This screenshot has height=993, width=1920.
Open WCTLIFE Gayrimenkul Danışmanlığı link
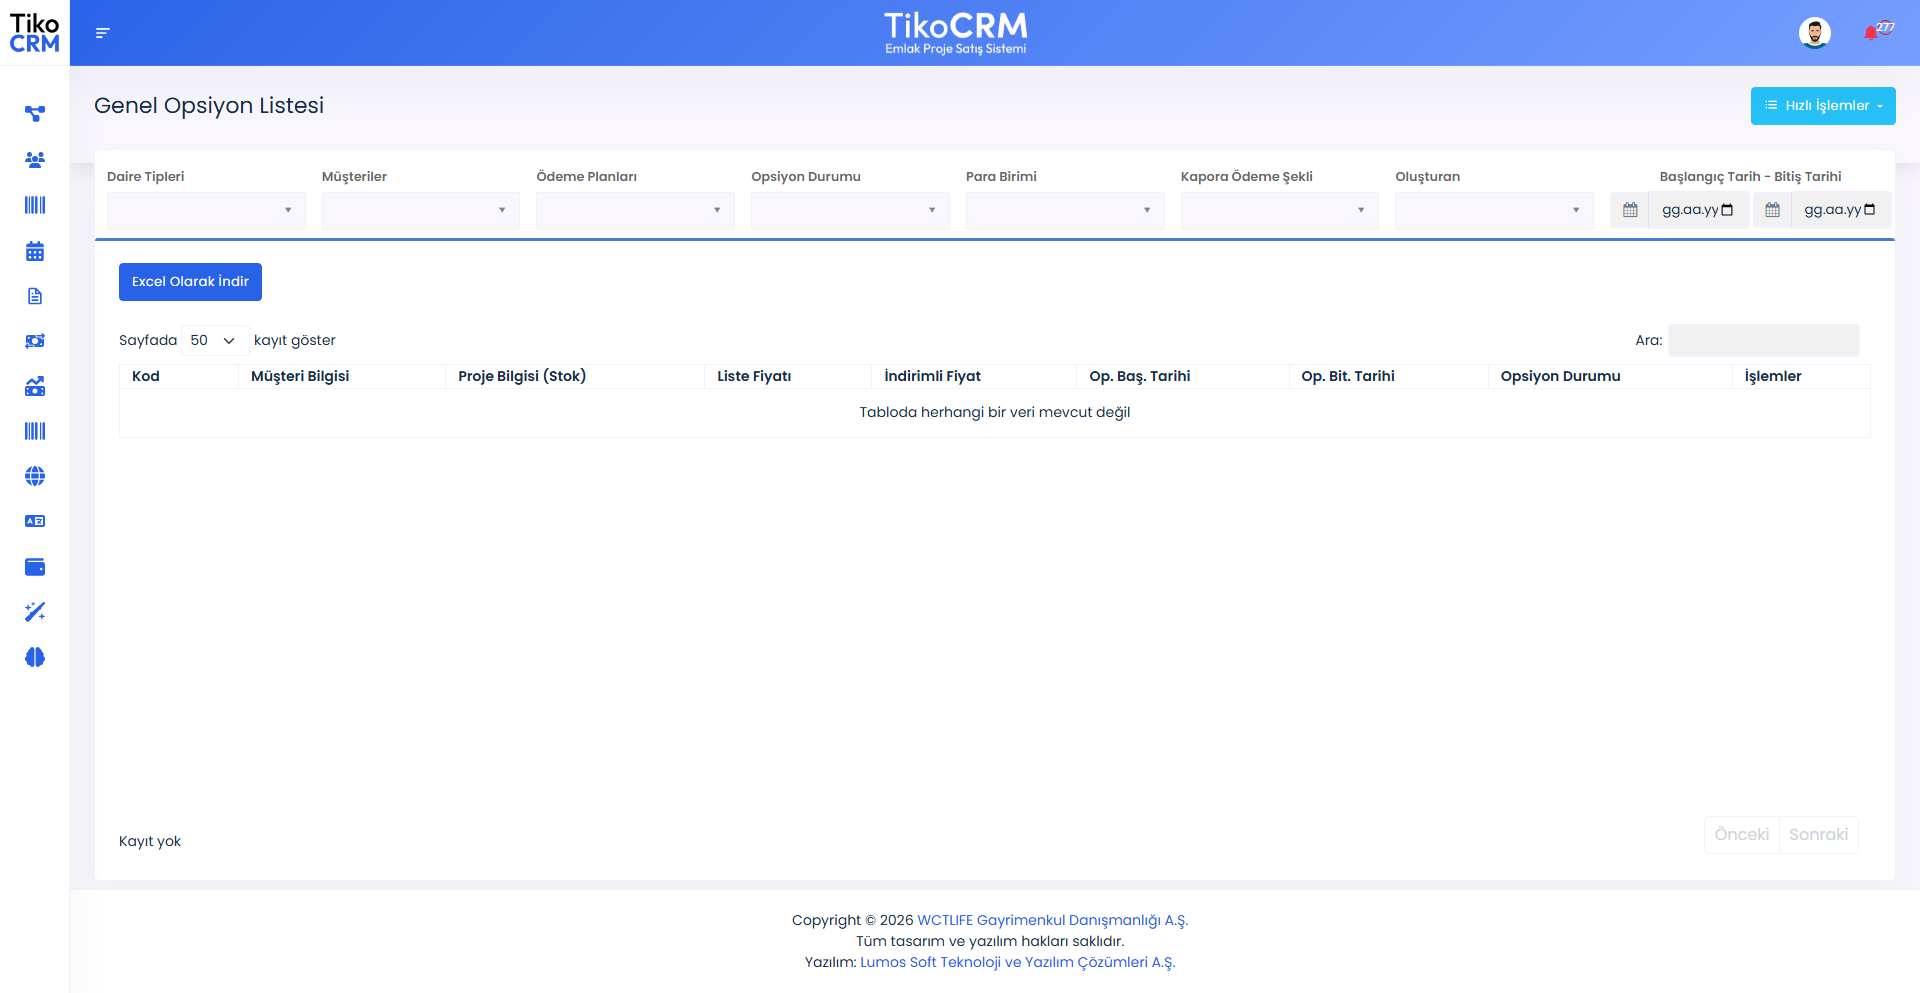pos(1052,920)
